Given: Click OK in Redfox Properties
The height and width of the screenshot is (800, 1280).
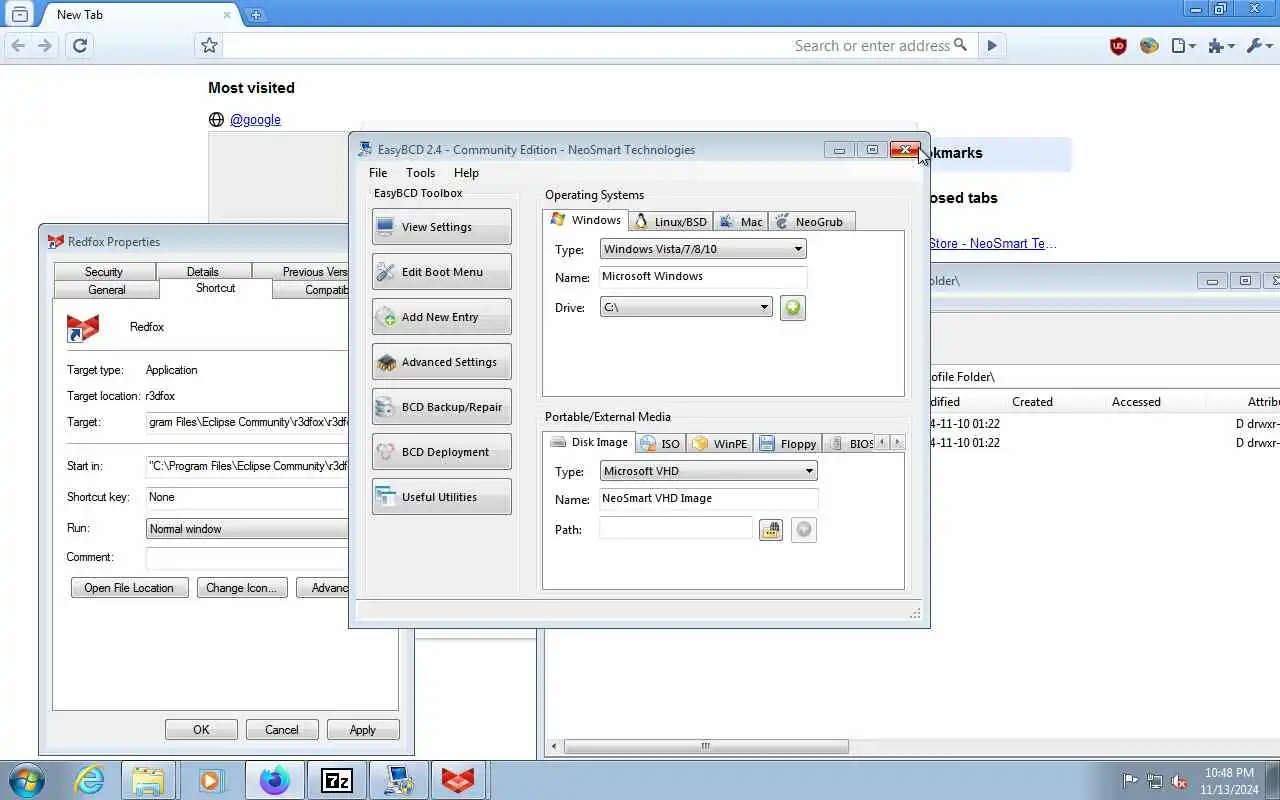Looking at the screenshot, I should point(201,730).
